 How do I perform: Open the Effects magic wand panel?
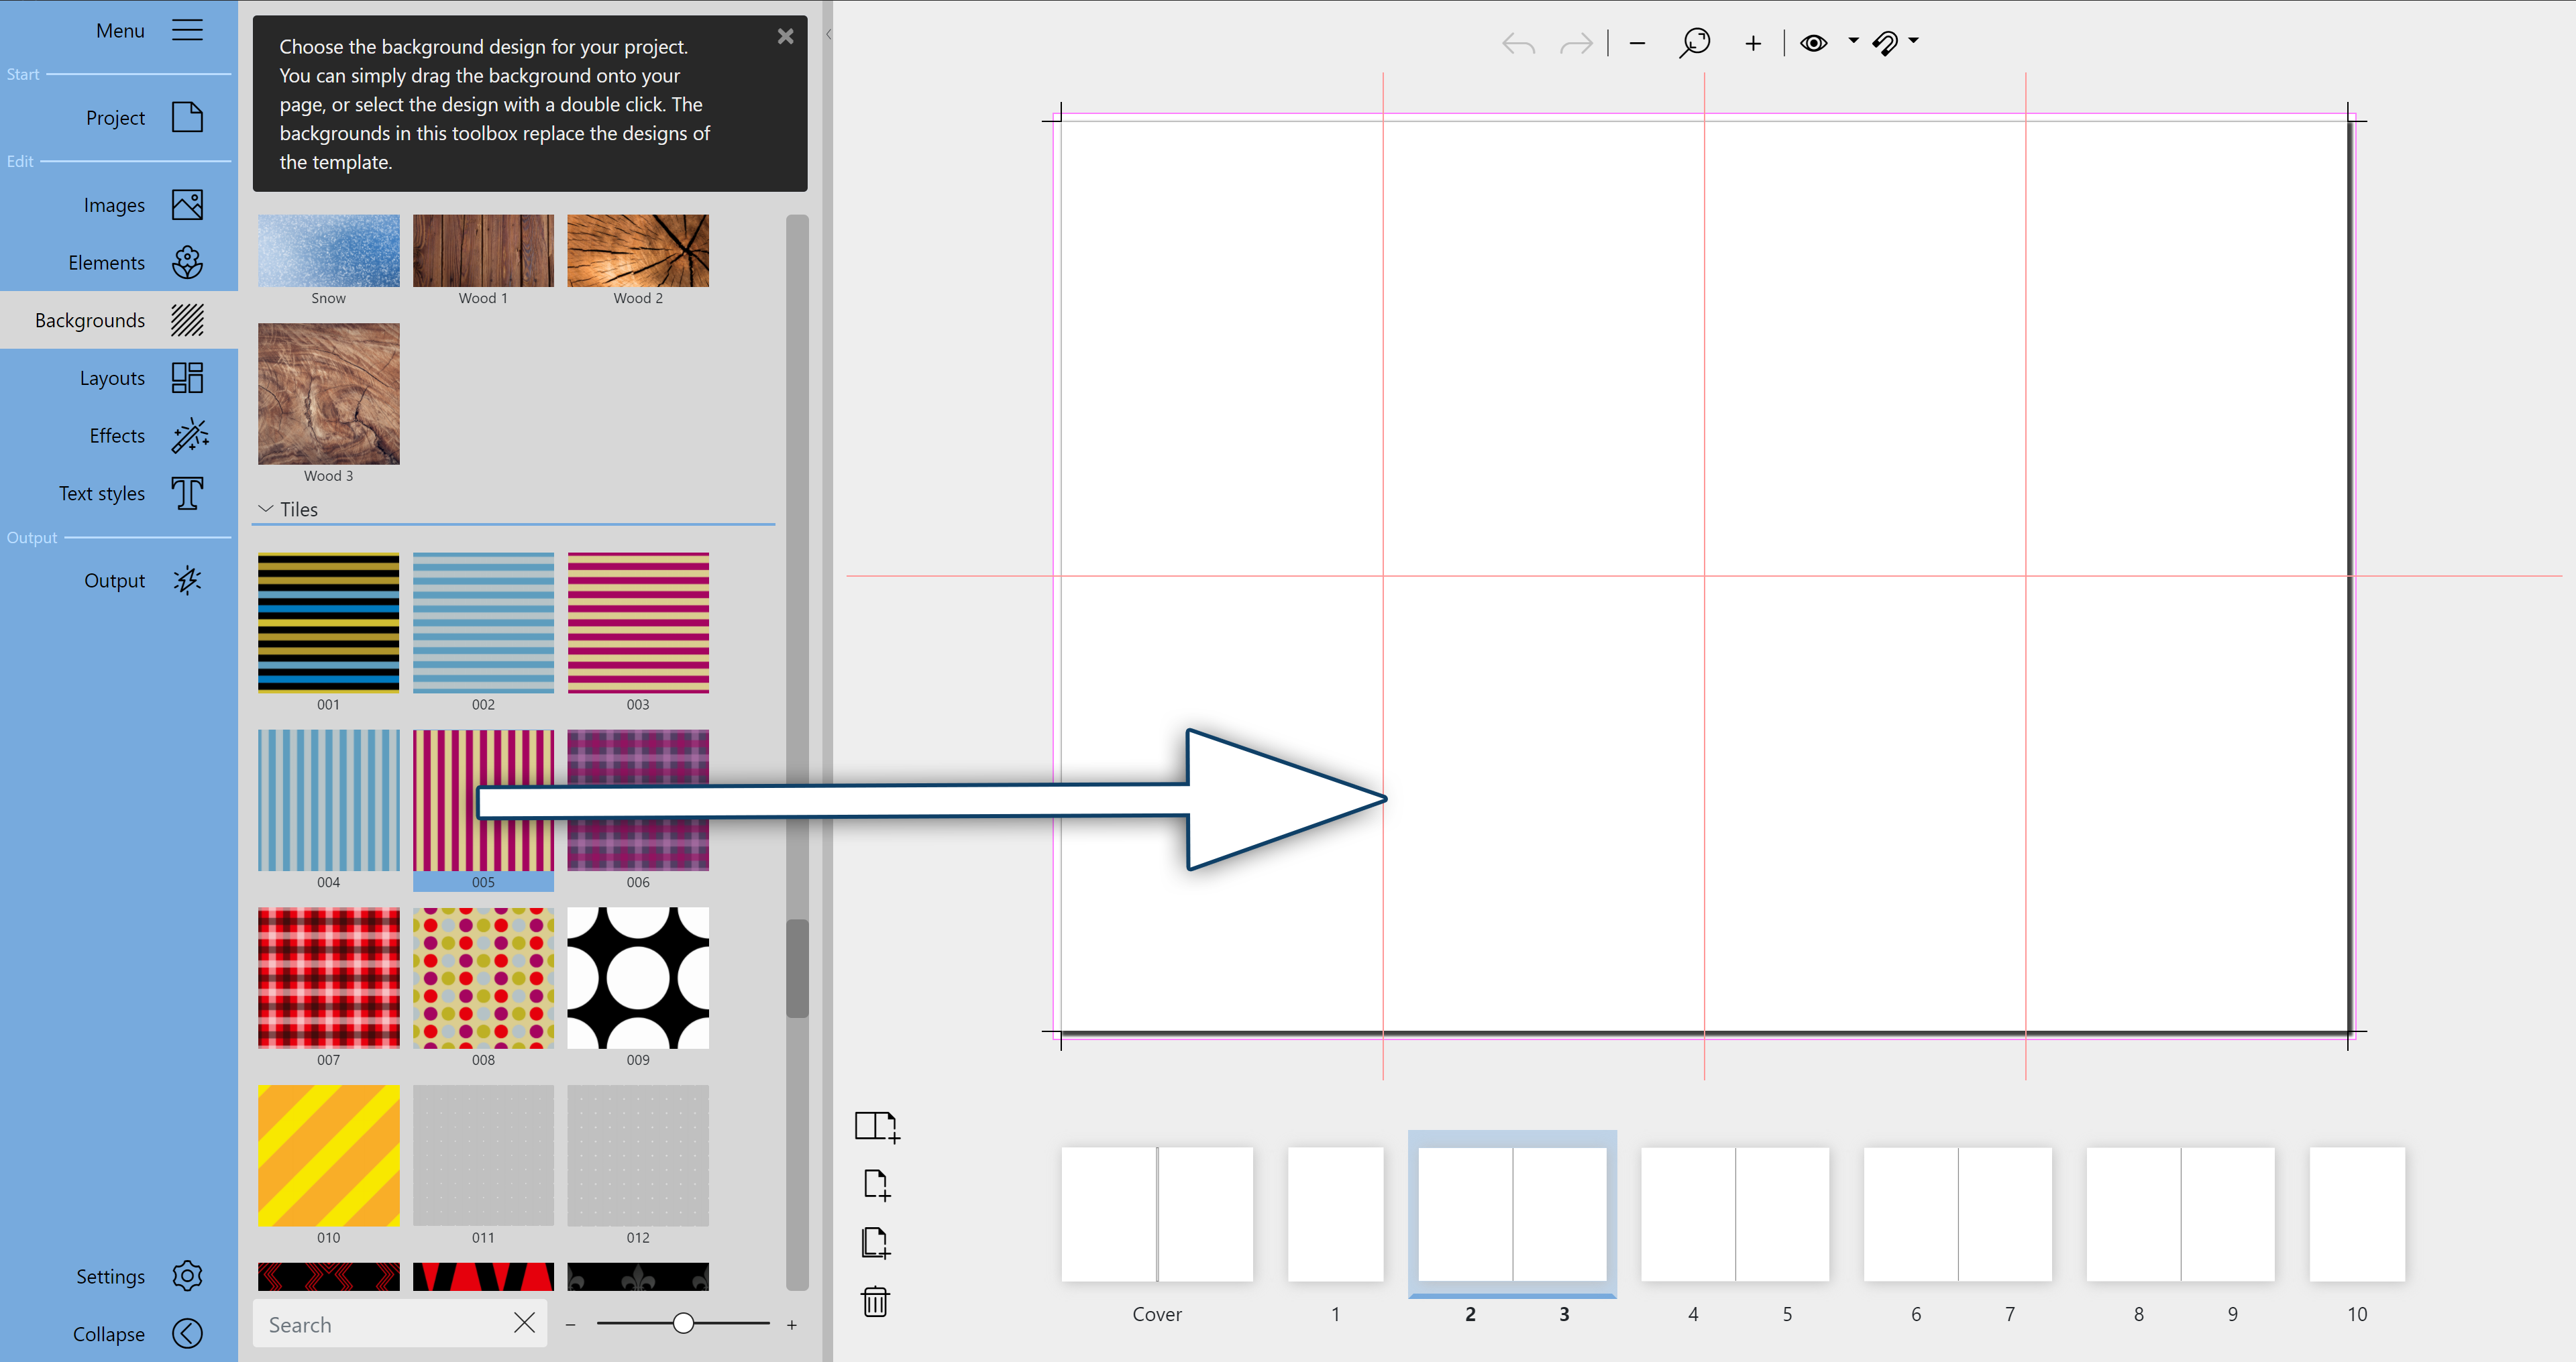(x=188, y=436)
